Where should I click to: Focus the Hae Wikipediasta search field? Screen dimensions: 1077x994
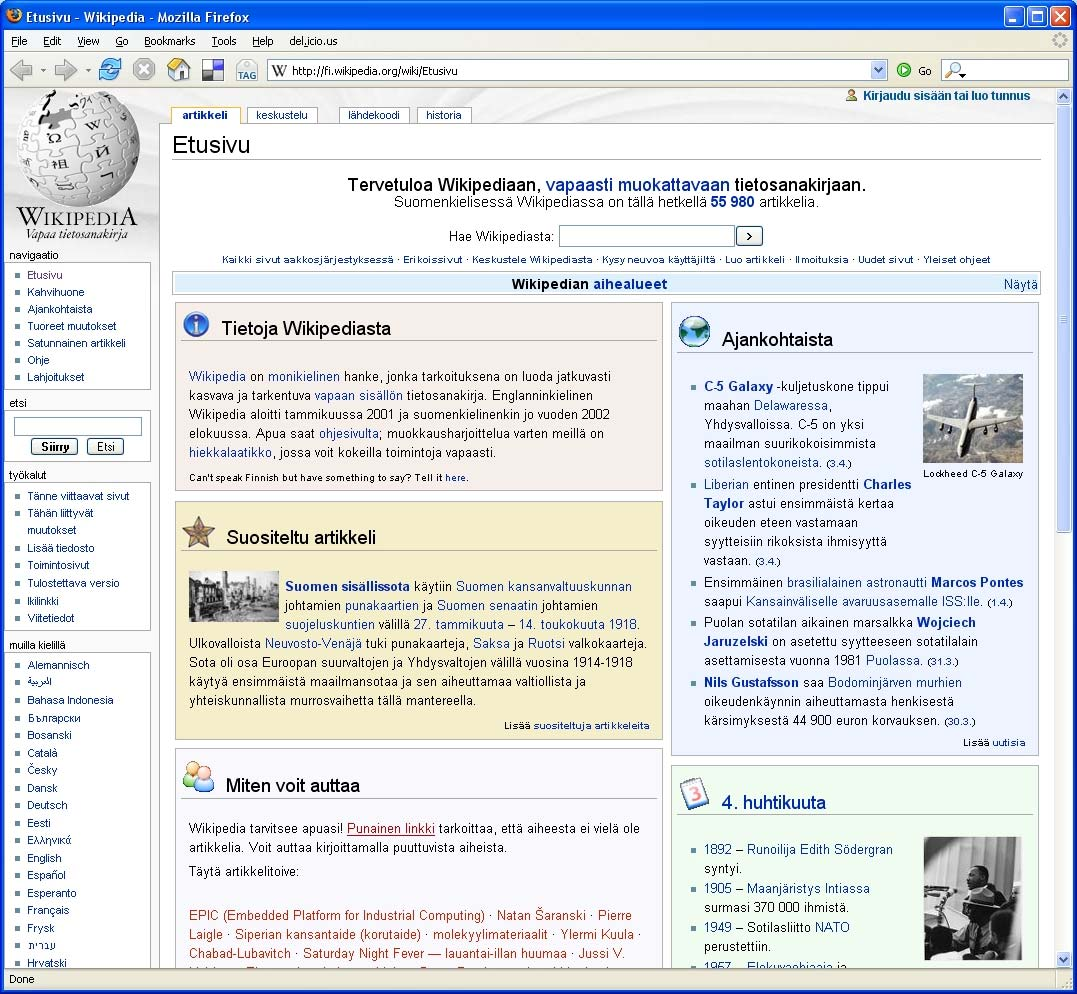point(646,236)
